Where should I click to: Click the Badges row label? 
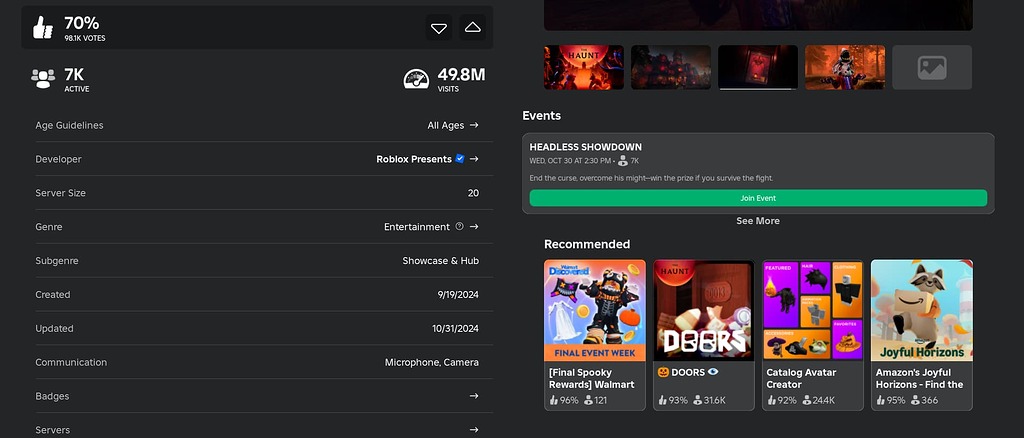(x=52, y=396)
